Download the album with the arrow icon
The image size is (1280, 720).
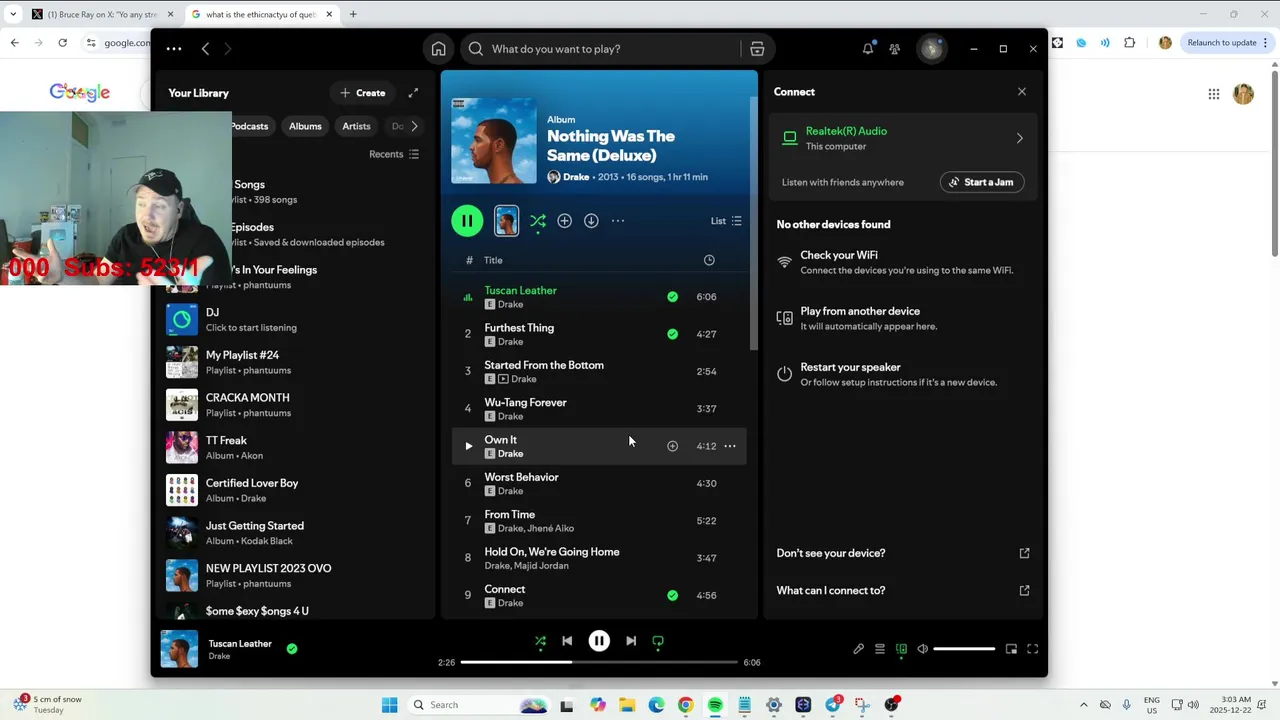tap(591, 221)
